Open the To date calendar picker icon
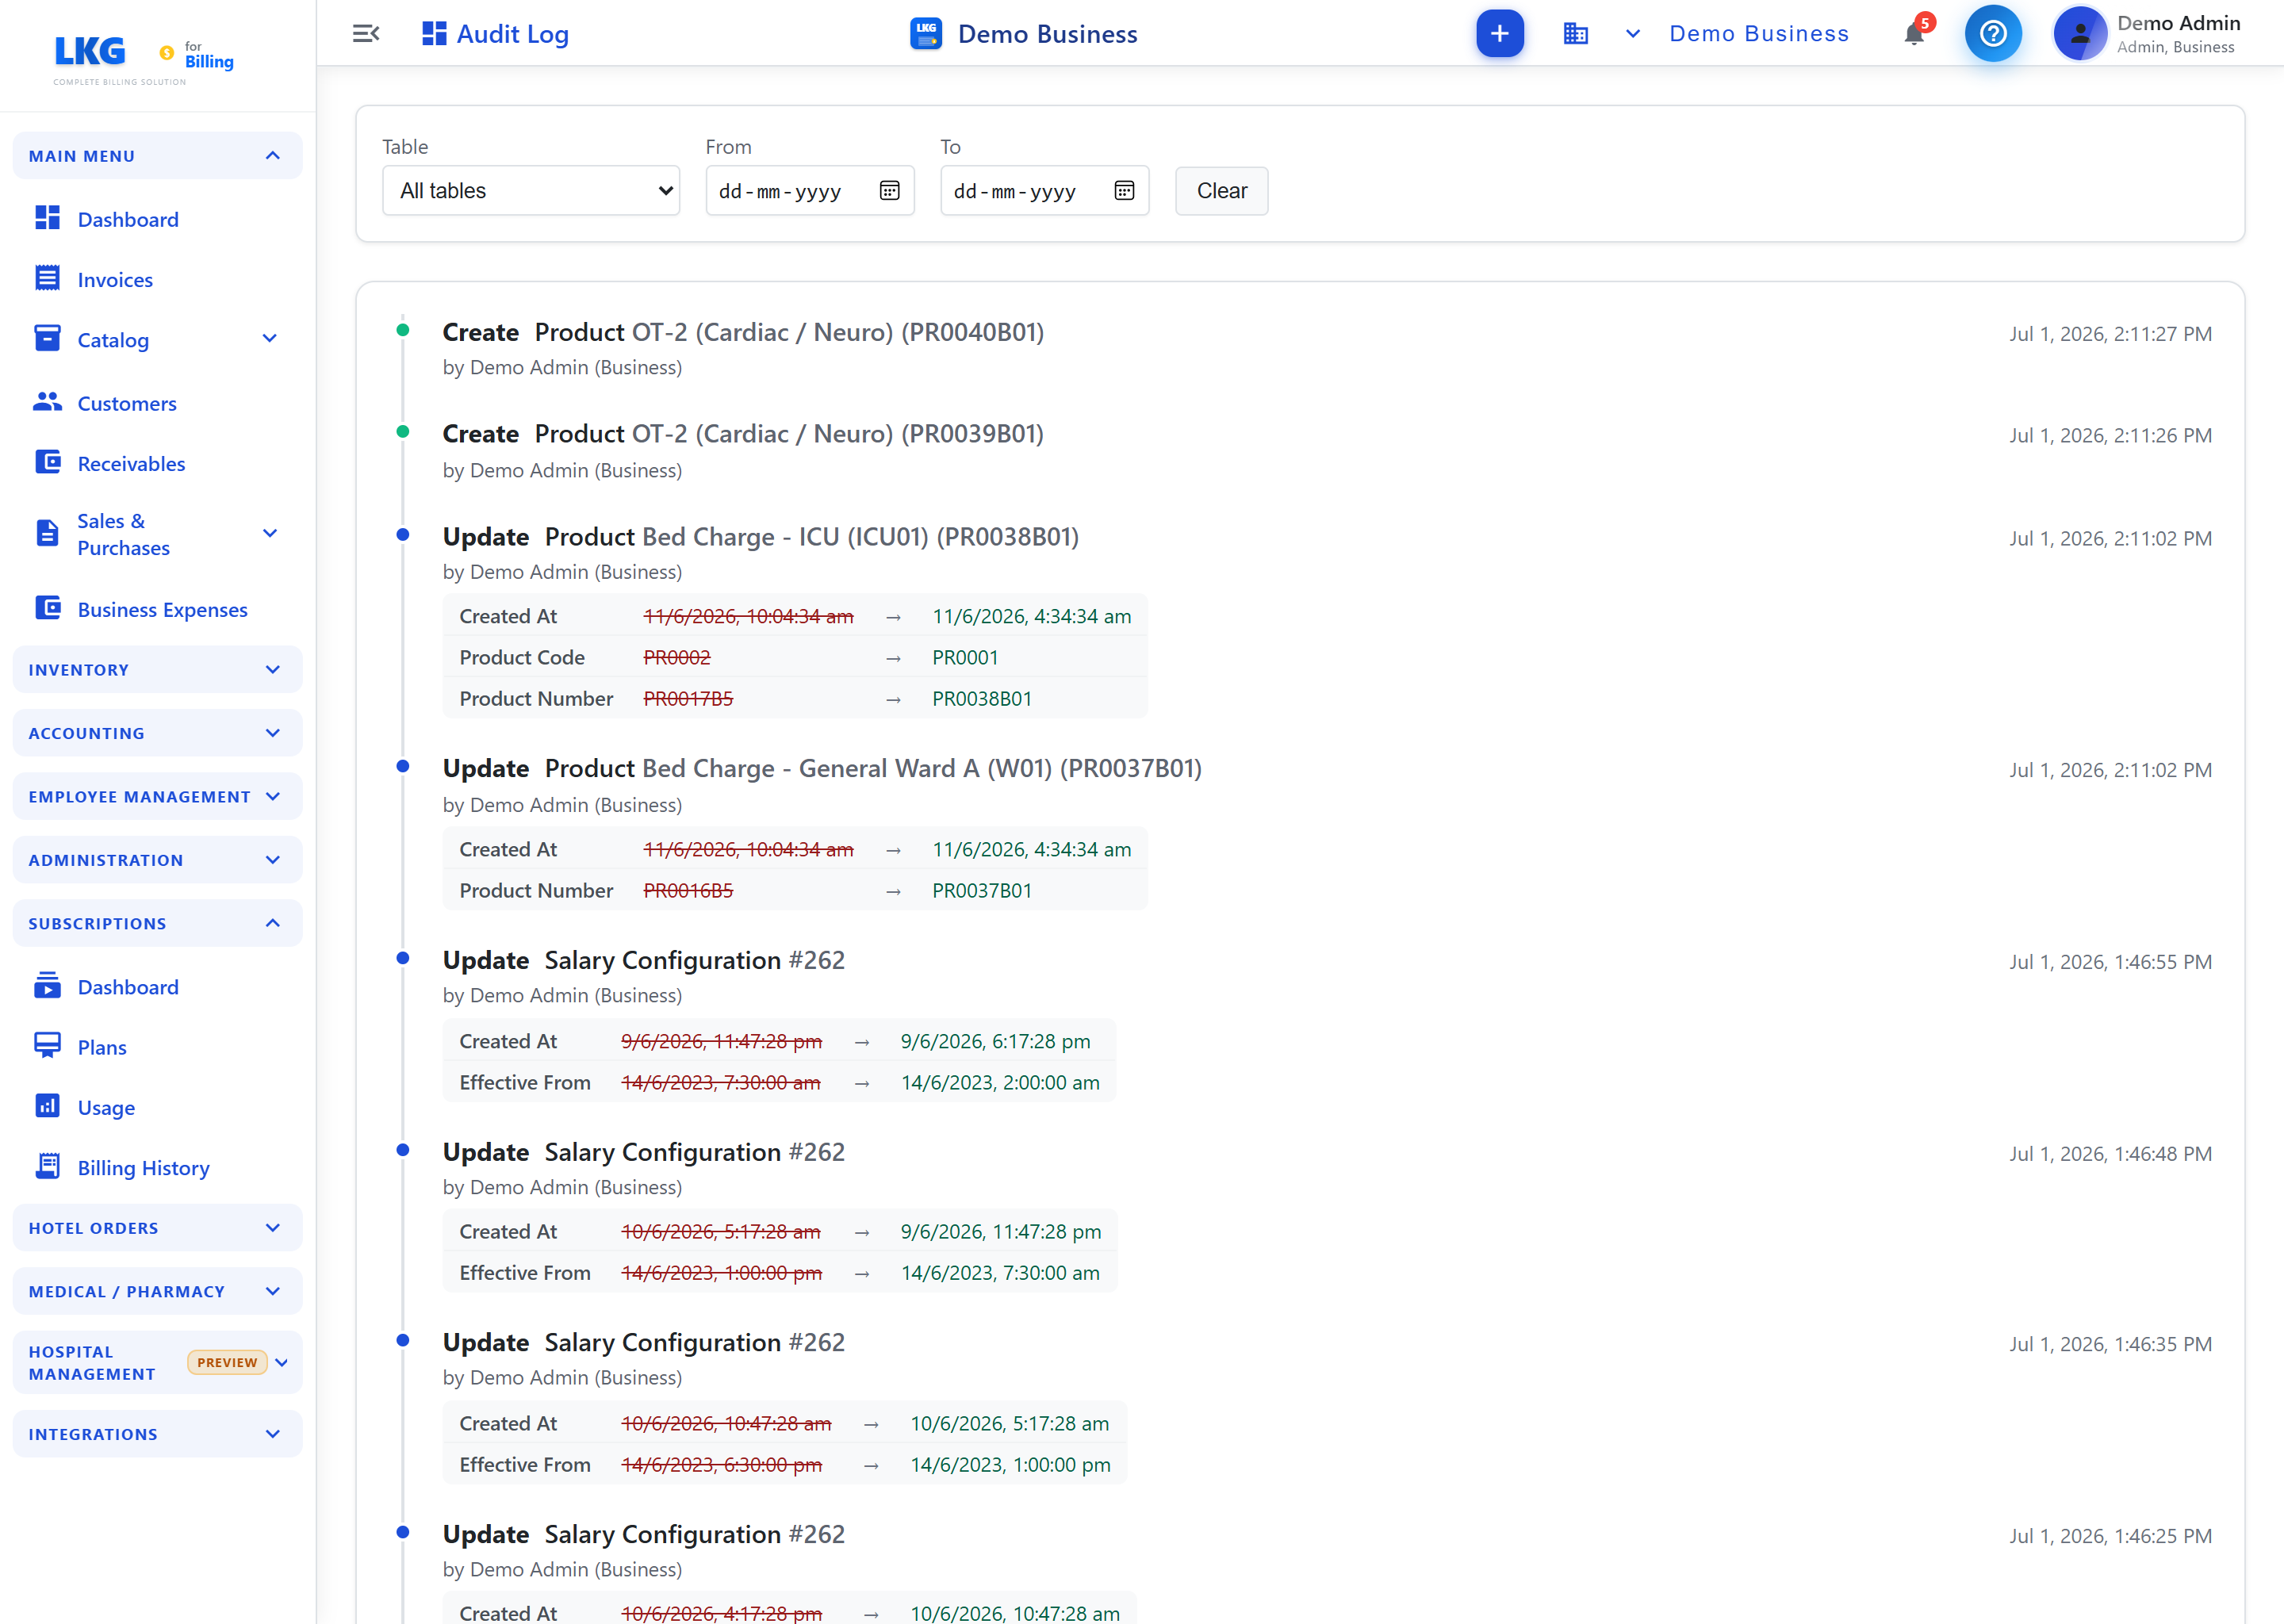Screen dimensions: 2284x1624 coord(1124,190)
